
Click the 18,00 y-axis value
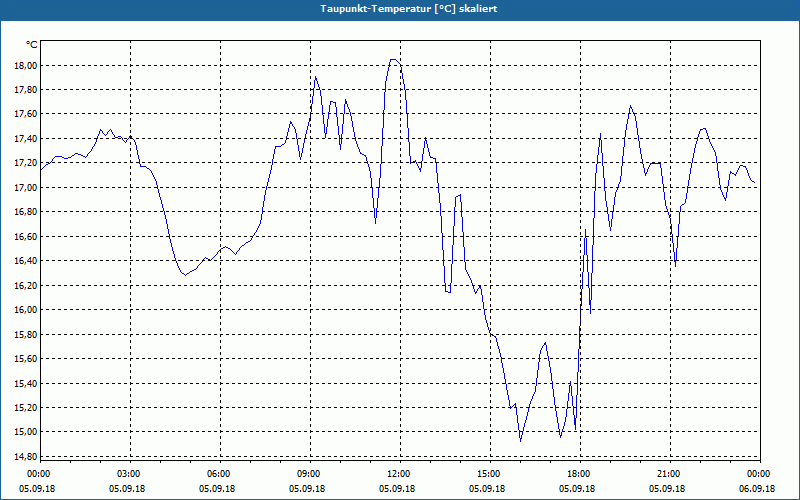point(26,65)
